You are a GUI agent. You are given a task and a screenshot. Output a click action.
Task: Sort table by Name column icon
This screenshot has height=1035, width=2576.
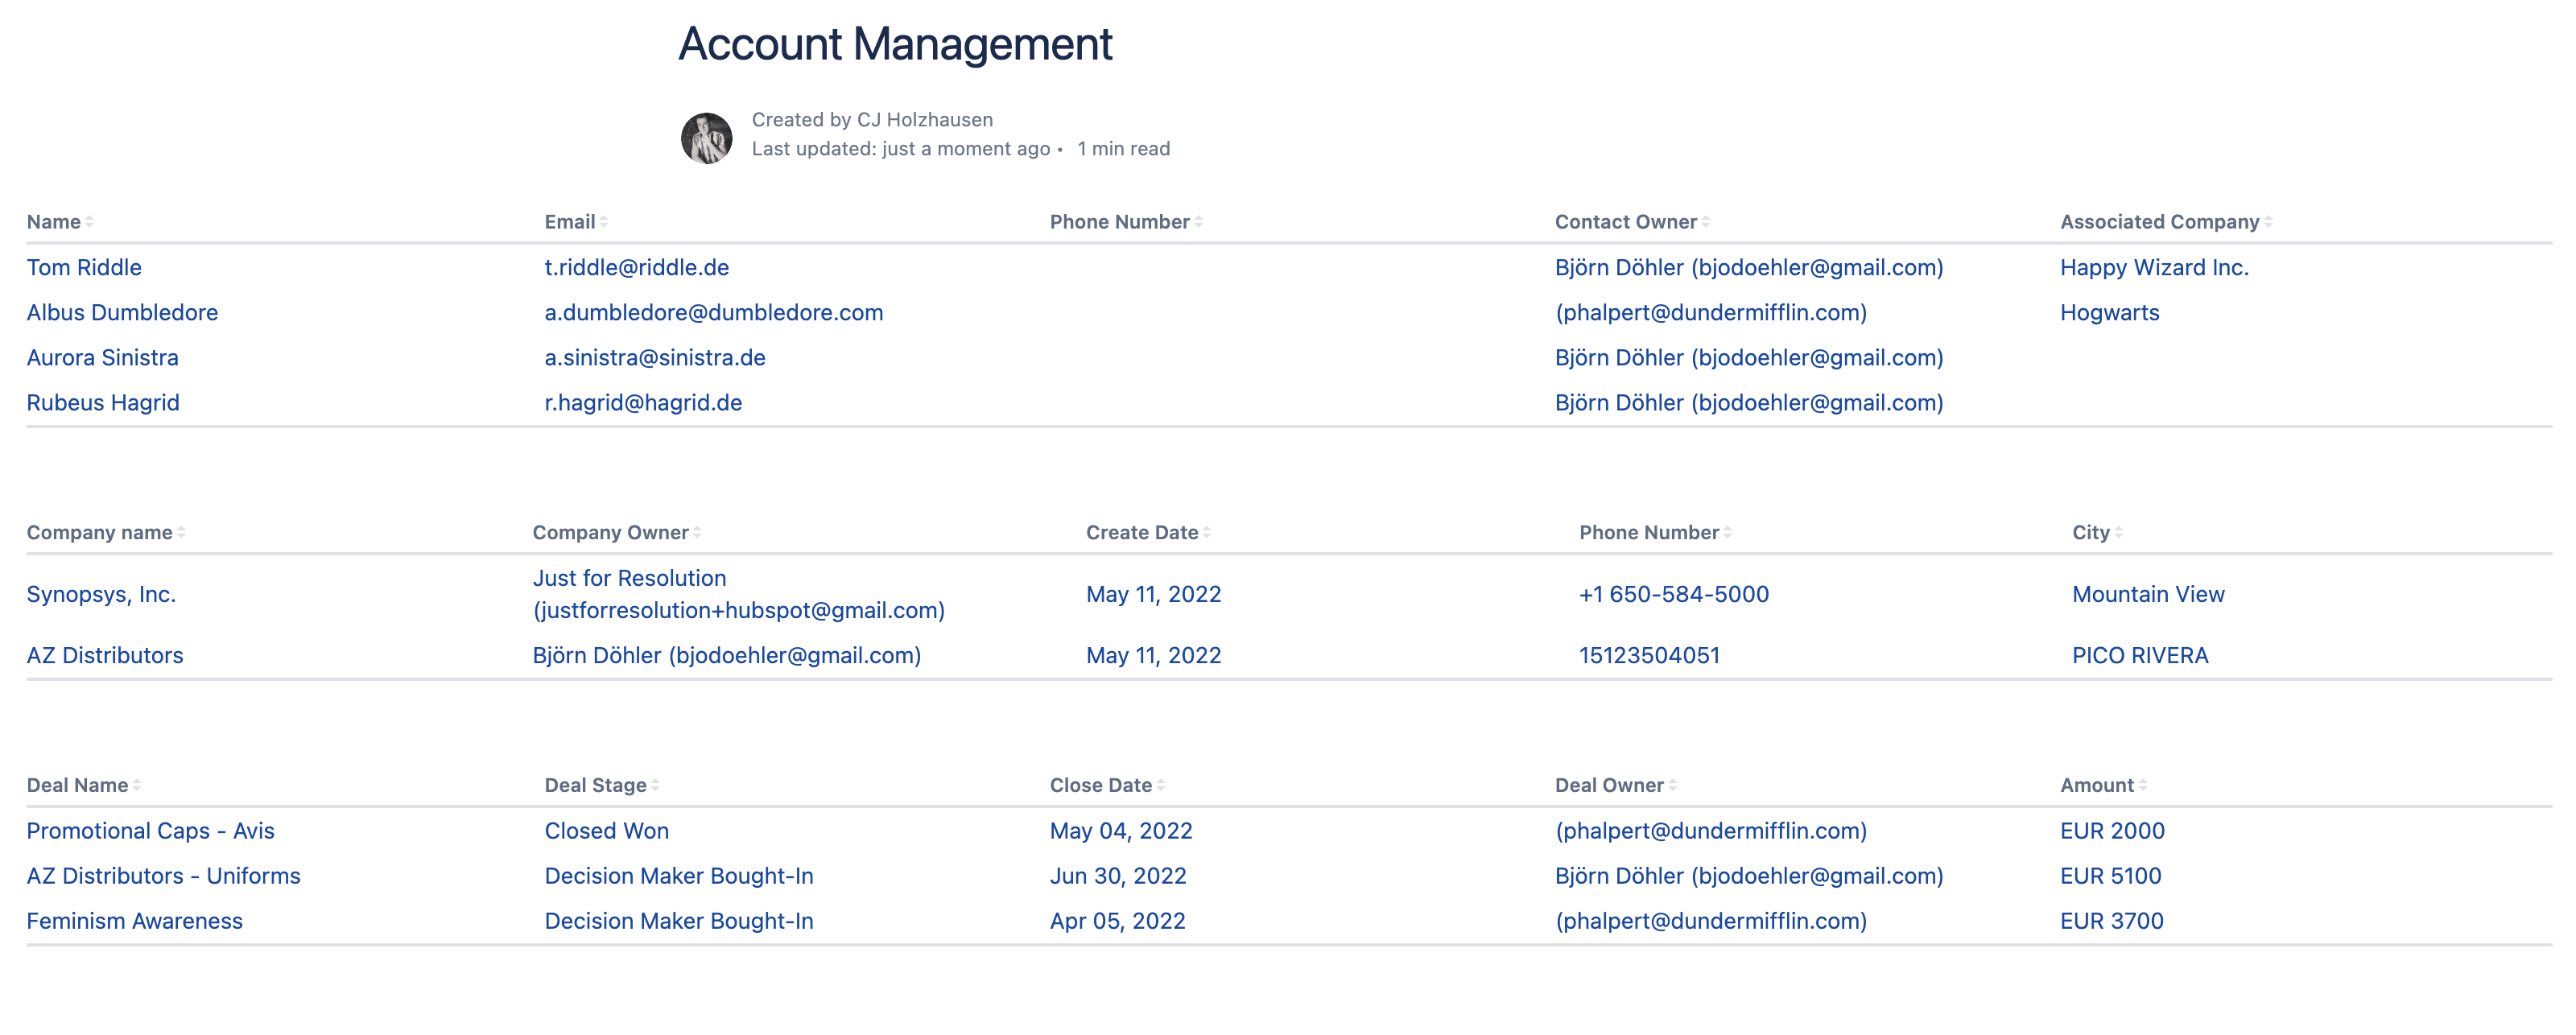point(90,222)
